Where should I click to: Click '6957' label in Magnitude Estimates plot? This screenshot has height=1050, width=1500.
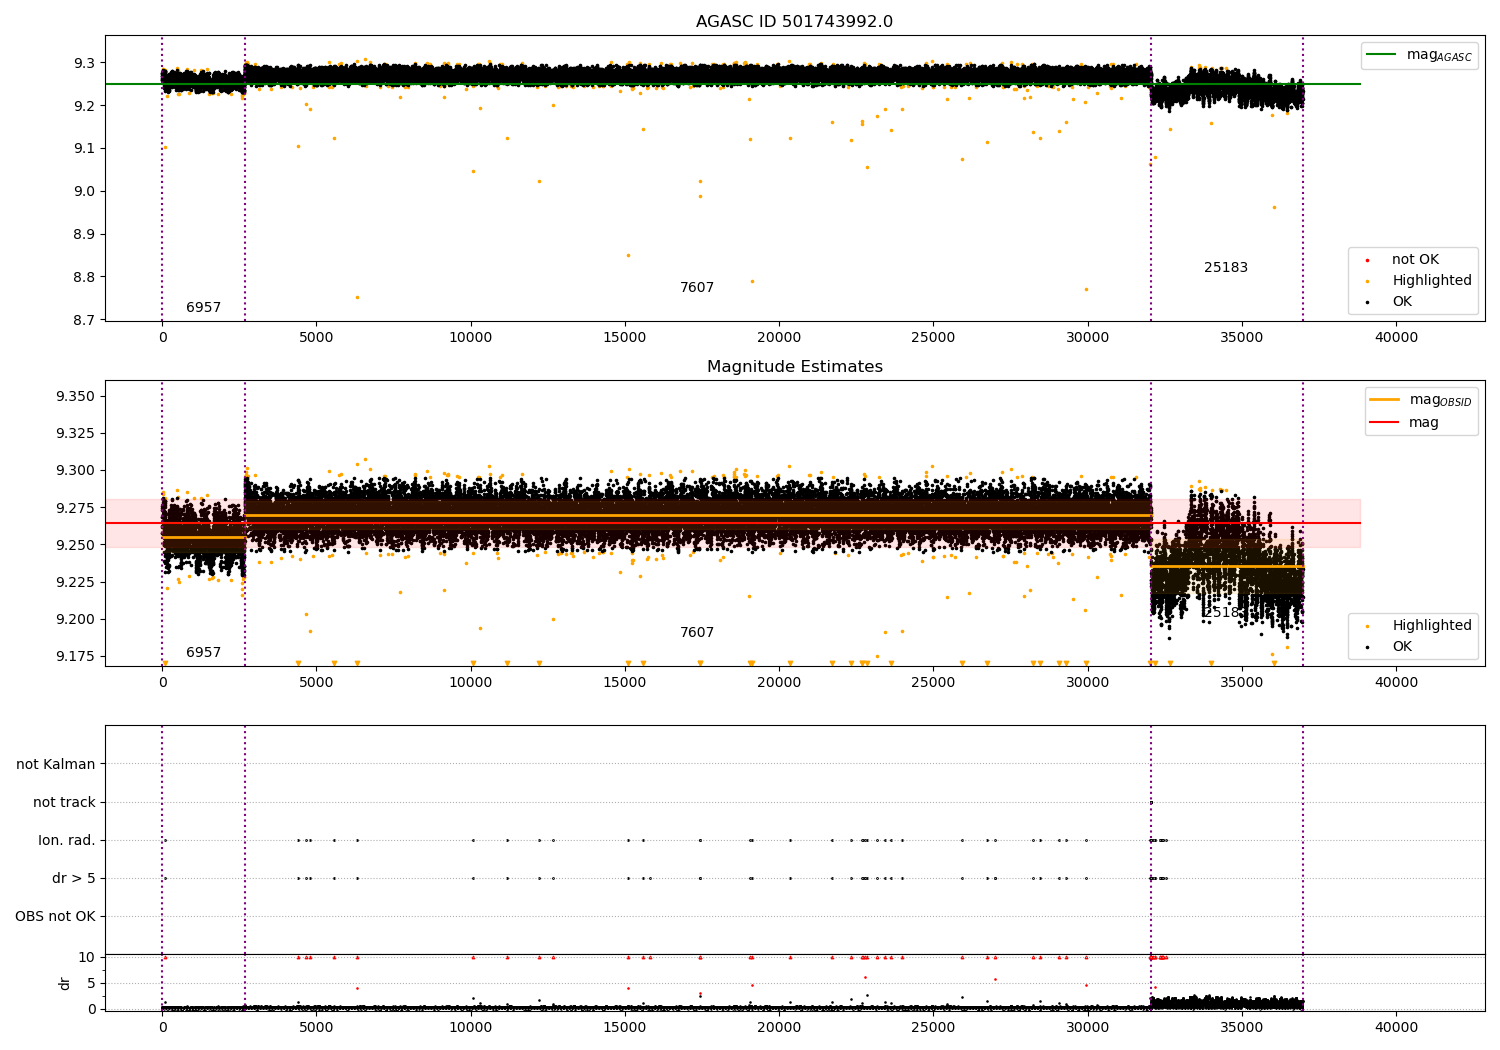click(204, 653)
